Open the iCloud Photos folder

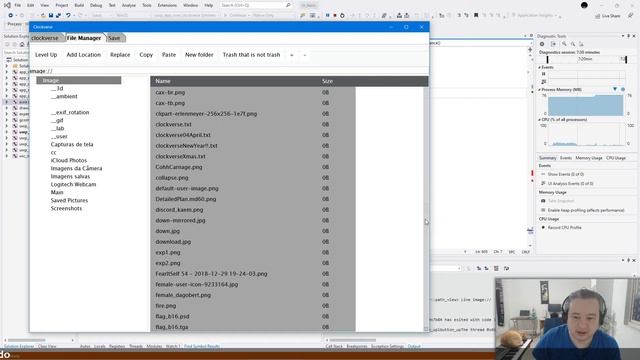pyautogui.click(x=69, y=160)
